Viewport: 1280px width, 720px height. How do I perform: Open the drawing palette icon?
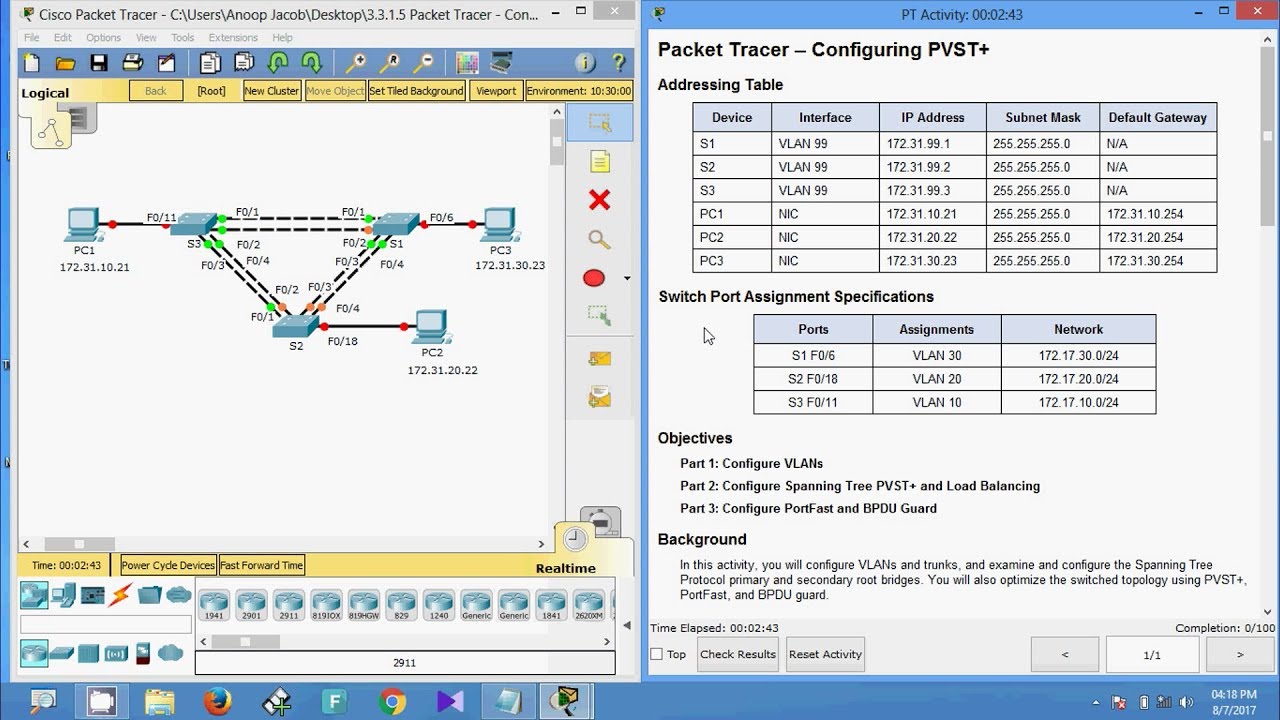click(467, 63)
